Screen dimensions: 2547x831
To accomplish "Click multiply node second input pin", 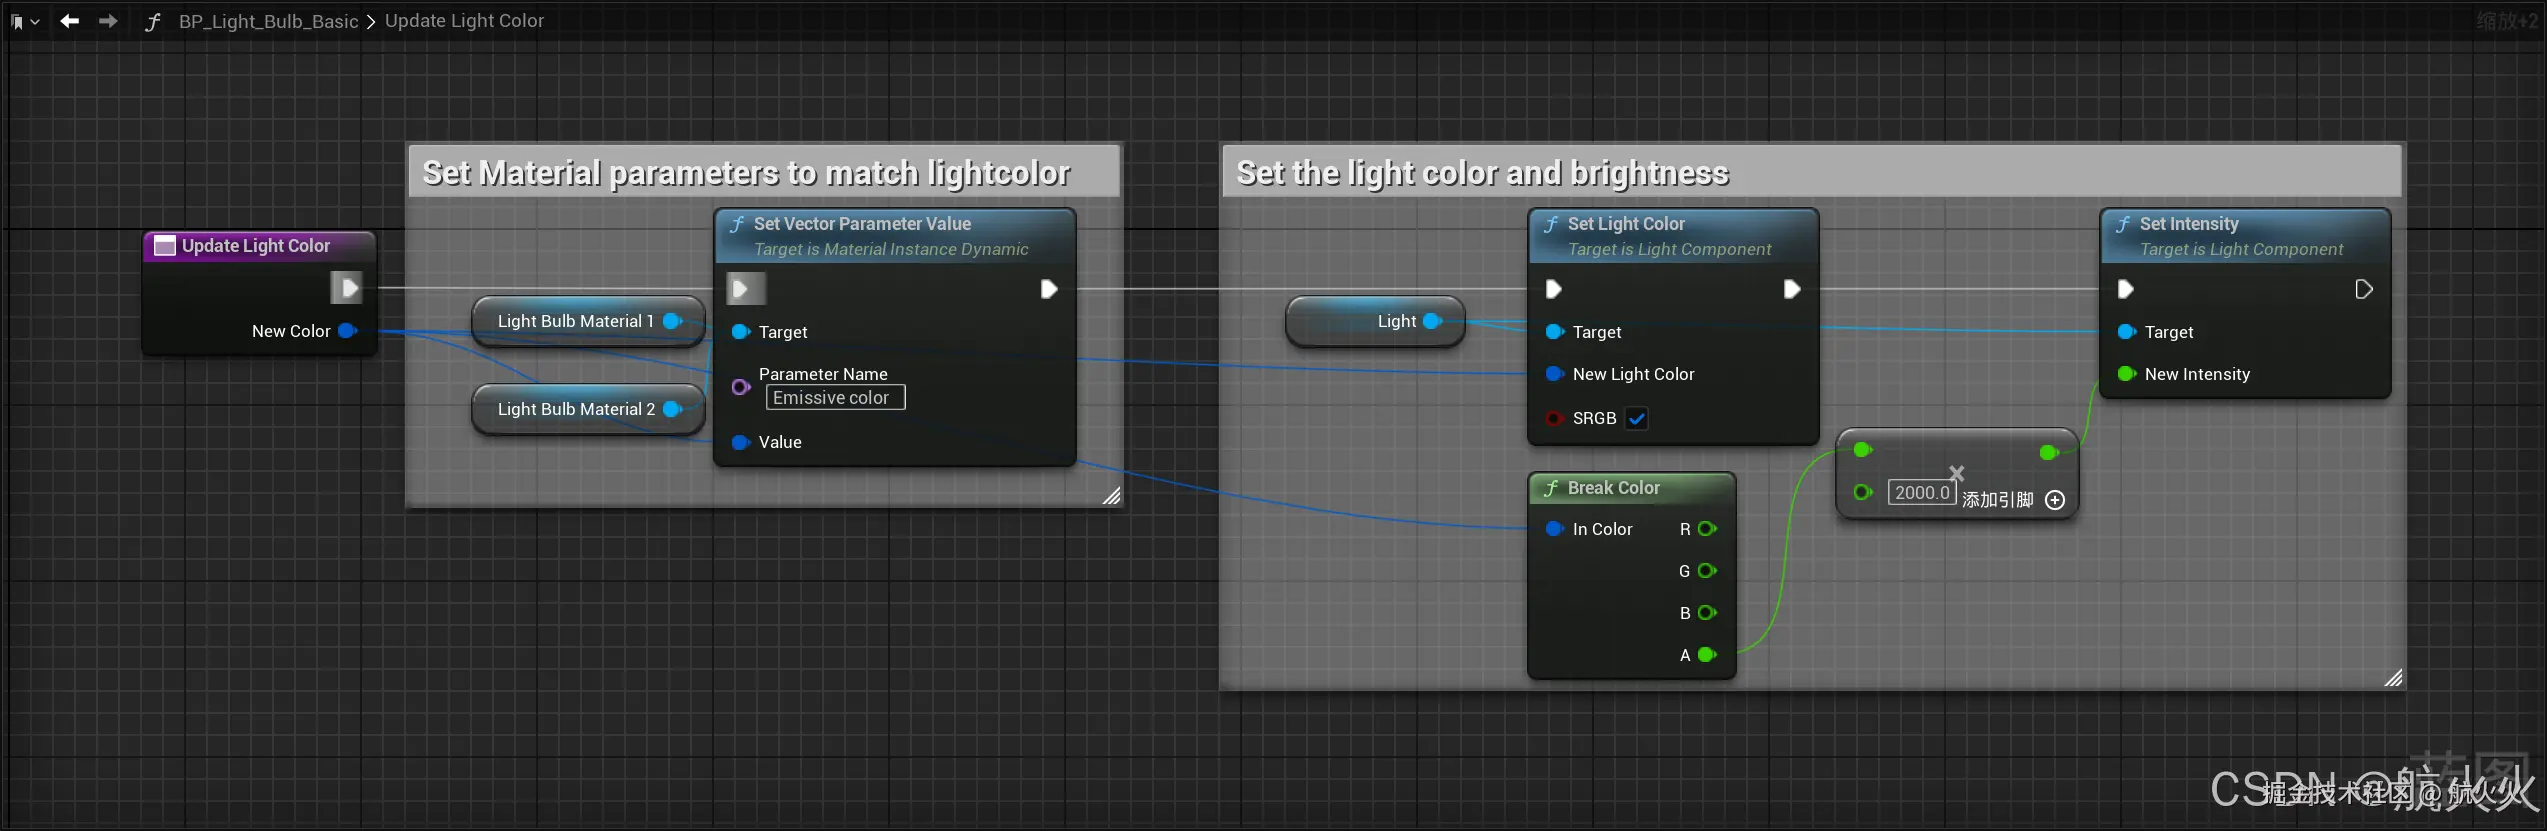I will (1863, 492).
